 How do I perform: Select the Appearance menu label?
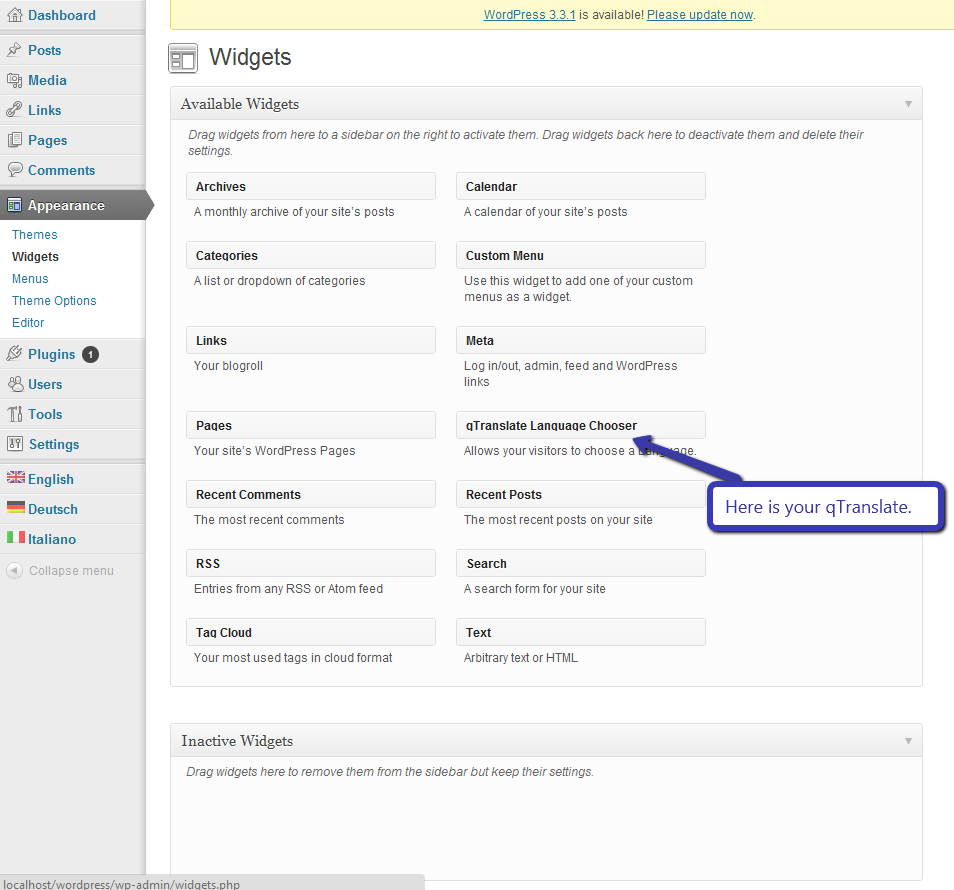coord(66,206)
